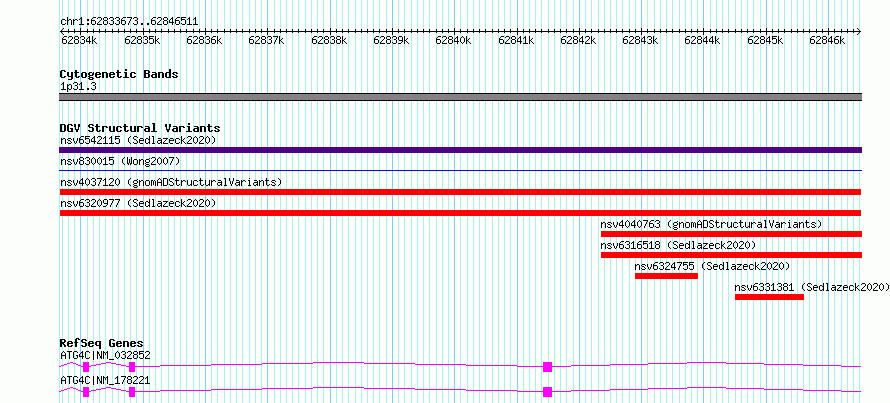This screenshot has width=890, height=403.
Task: Select the red nsv4040763 variant bar
Action: click(x=731, y=234)
